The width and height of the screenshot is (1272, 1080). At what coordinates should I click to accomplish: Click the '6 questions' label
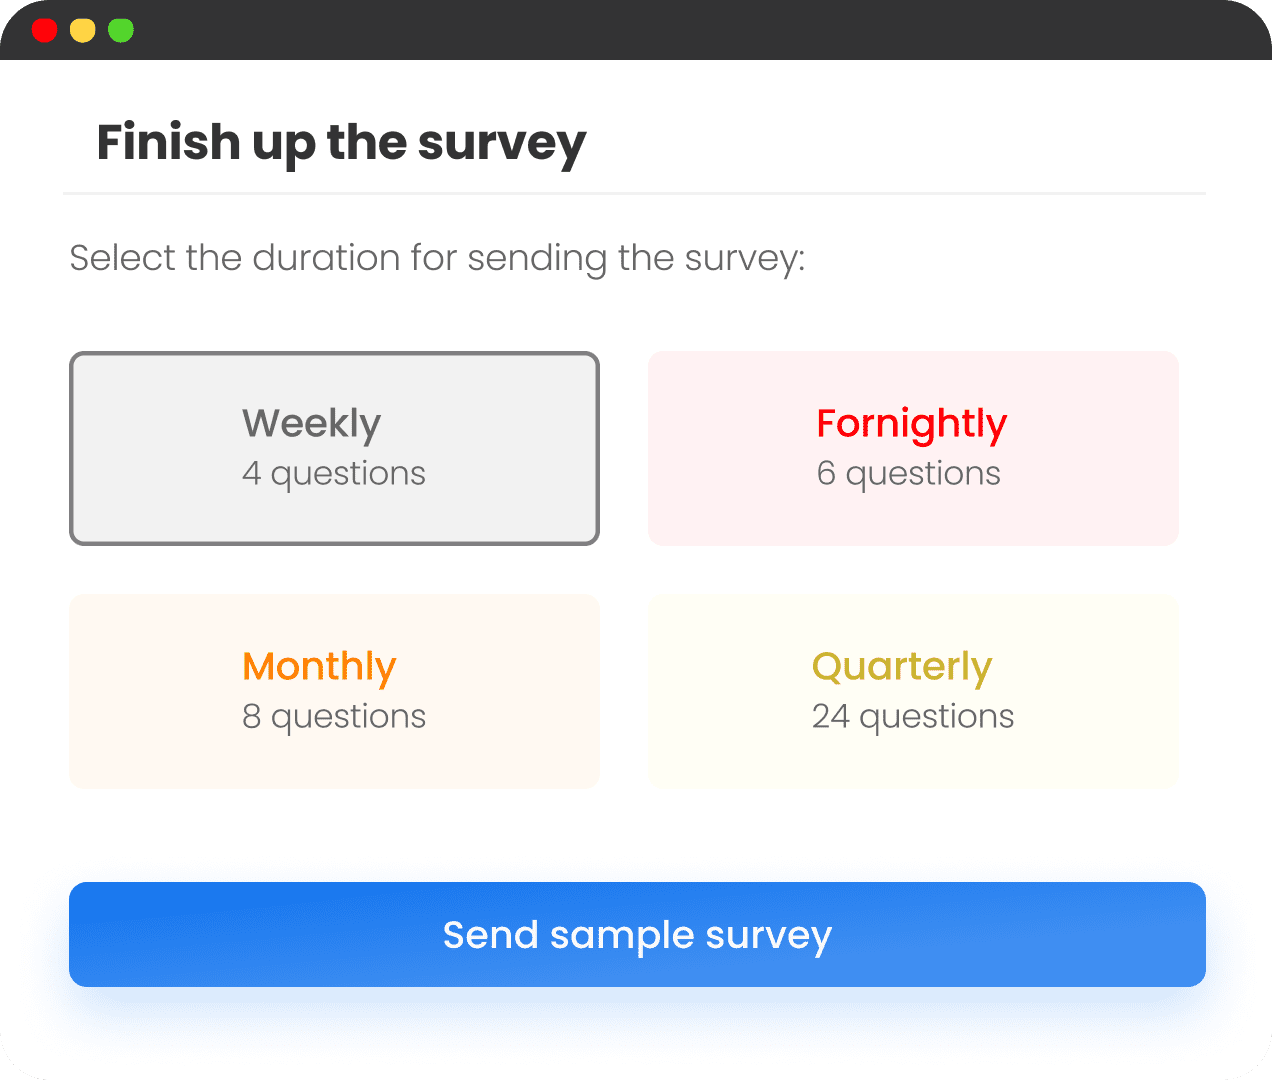tap(908, 473)
